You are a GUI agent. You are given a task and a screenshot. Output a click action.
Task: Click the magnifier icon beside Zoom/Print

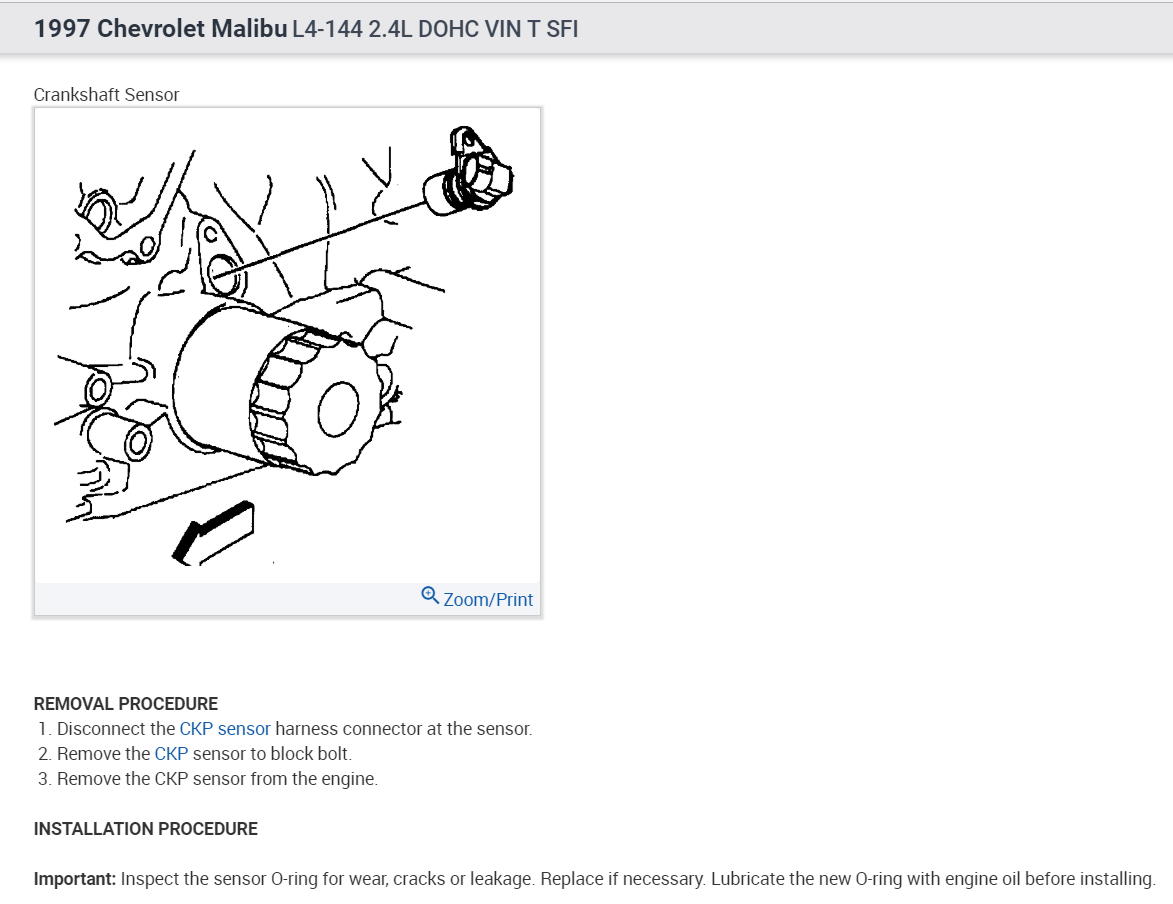(x=429, y=596)
